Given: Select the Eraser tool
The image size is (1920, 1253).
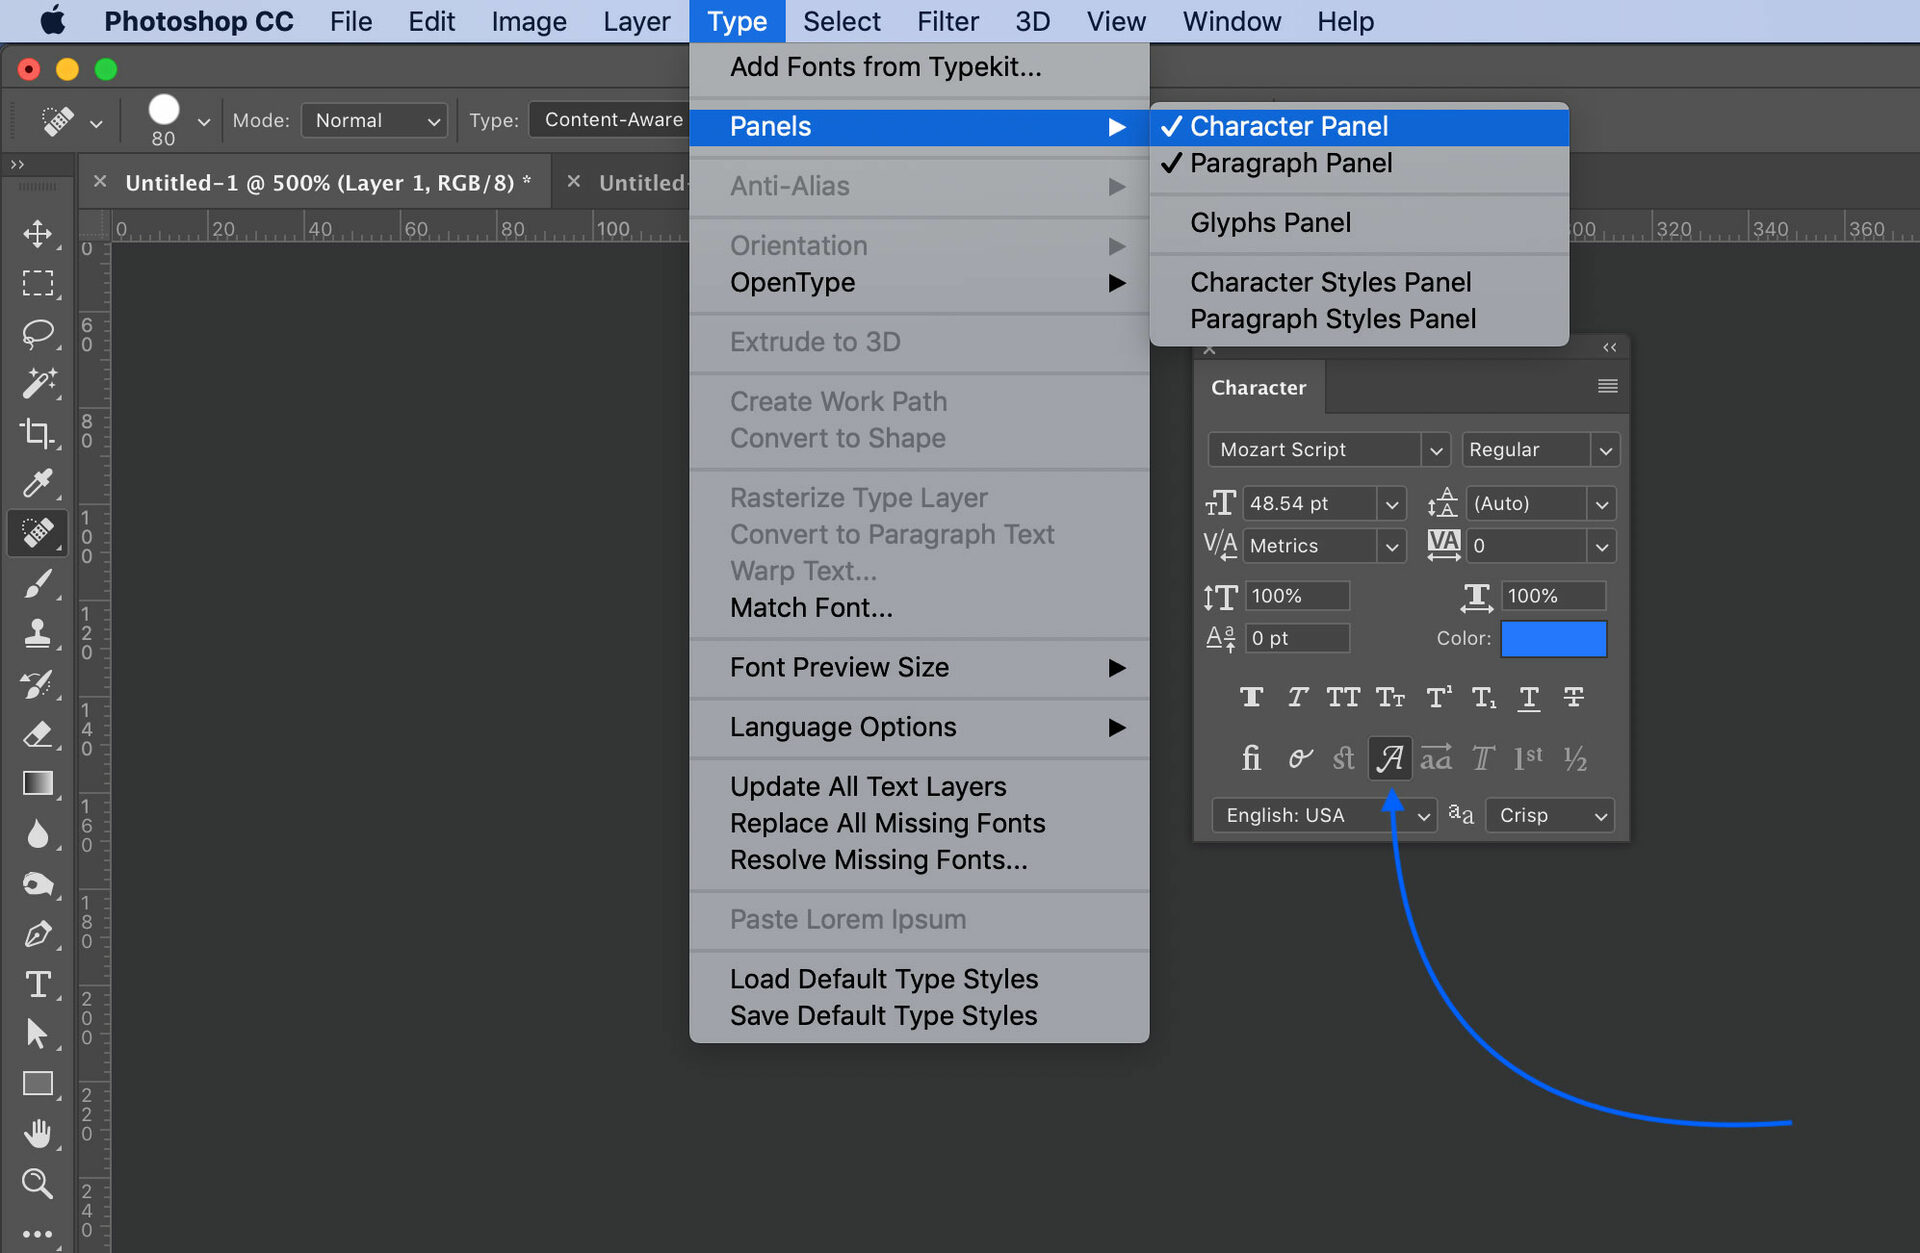Looking at the screenshot, I should 38,734.
